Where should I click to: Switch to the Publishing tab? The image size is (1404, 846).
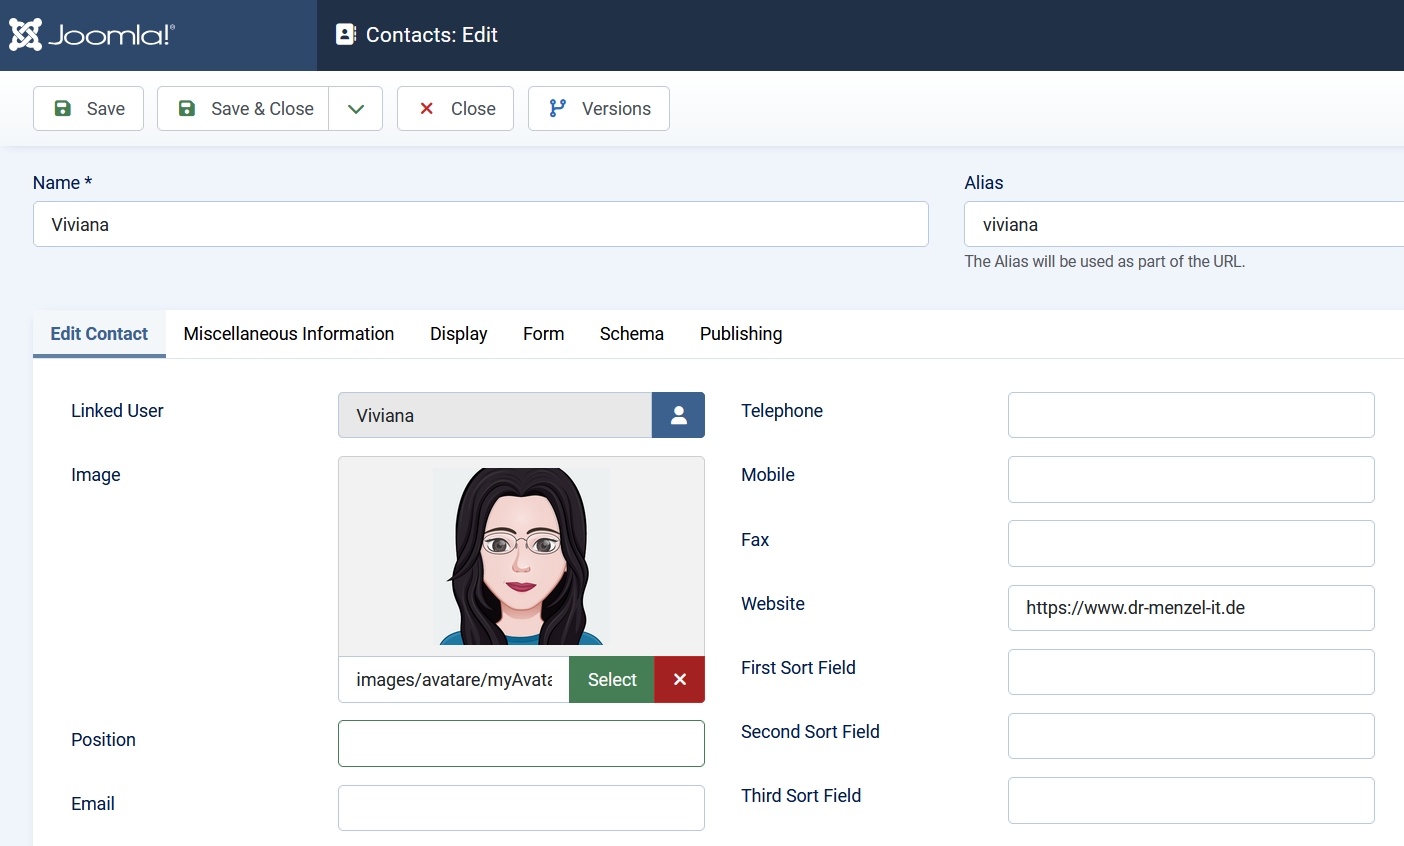[740, 333]
